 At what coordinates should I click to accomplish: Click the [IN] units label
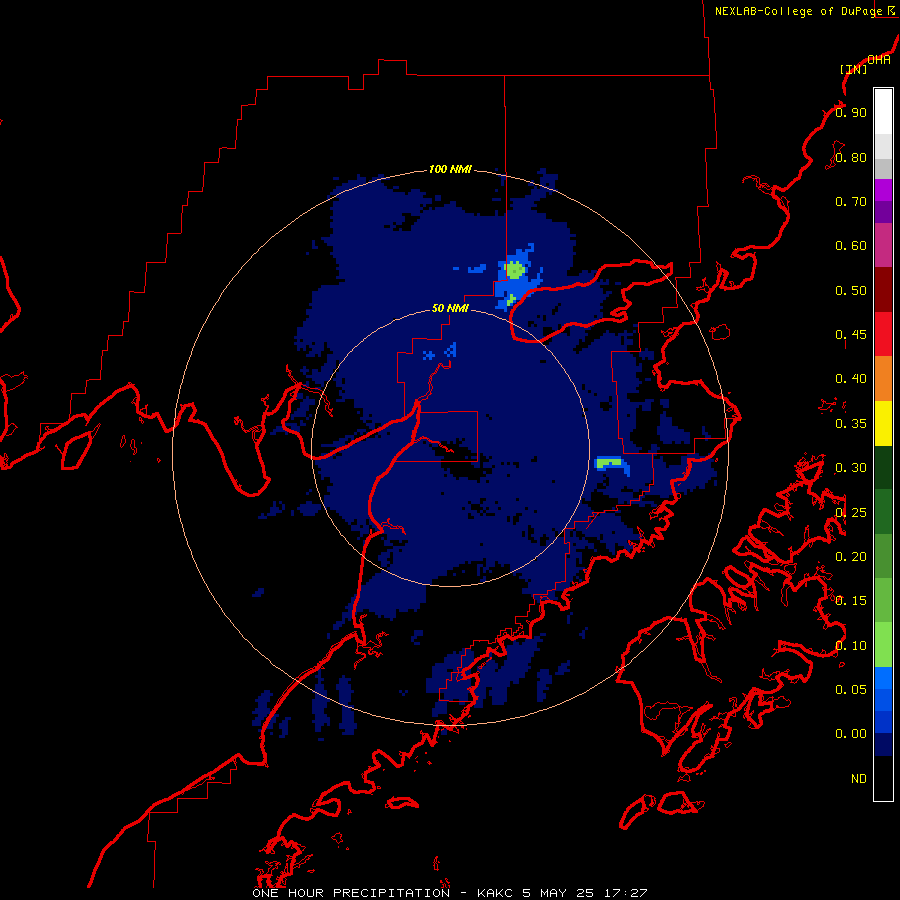coord(854,69)
